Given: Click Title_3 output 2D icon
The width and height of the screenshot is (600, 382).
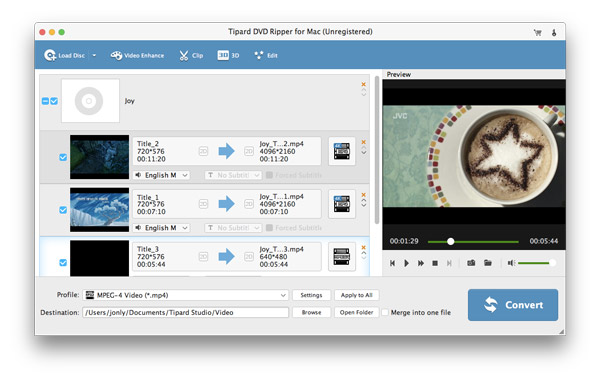Looking at the screenshot, I should [249, 256].
